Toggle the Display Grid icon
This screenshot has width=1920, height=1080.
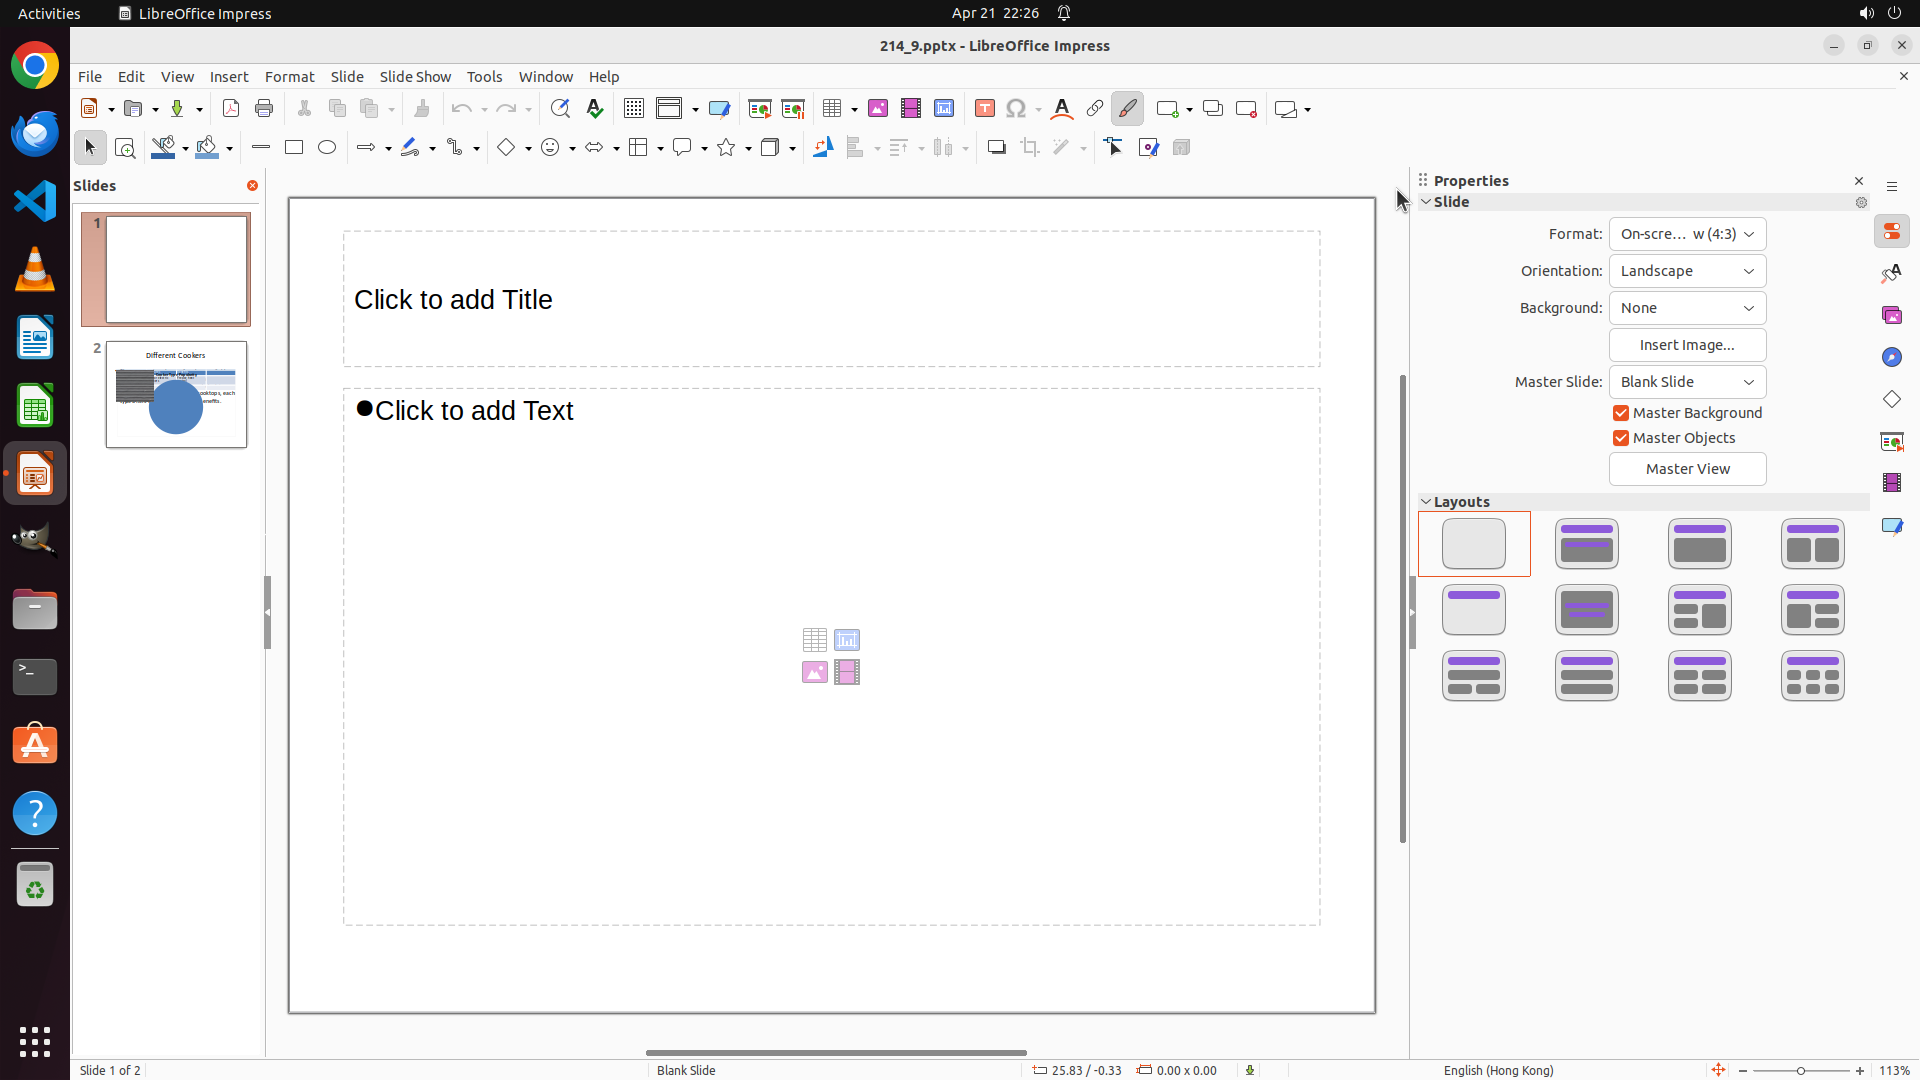(634, 108)
